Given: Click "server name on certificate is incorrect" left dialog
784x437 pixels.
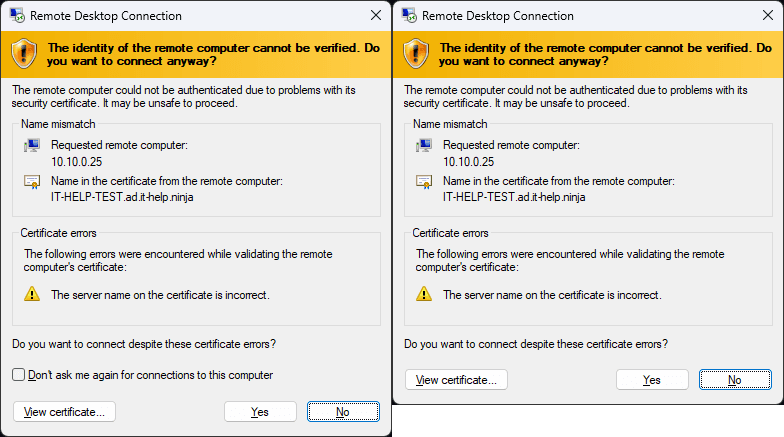Looking at the screenshot, I should pos(160,295).
